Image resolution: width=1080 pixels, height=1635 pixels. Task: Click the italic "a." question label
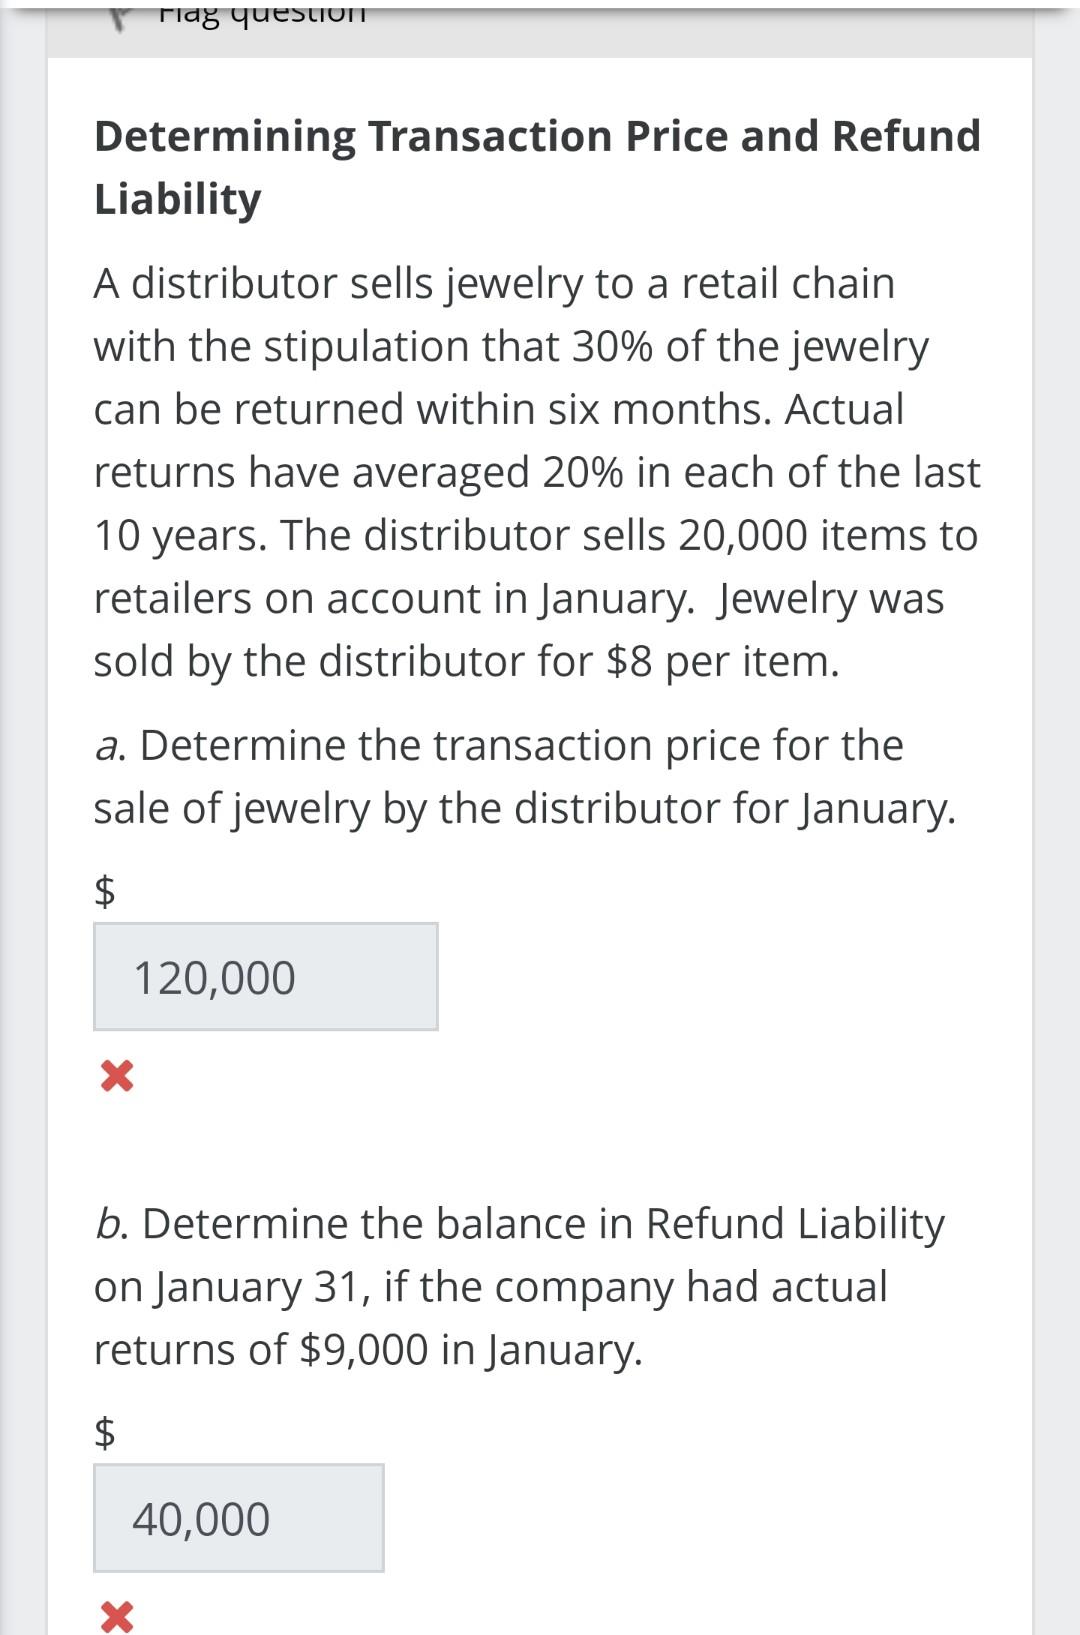(109, 745)
